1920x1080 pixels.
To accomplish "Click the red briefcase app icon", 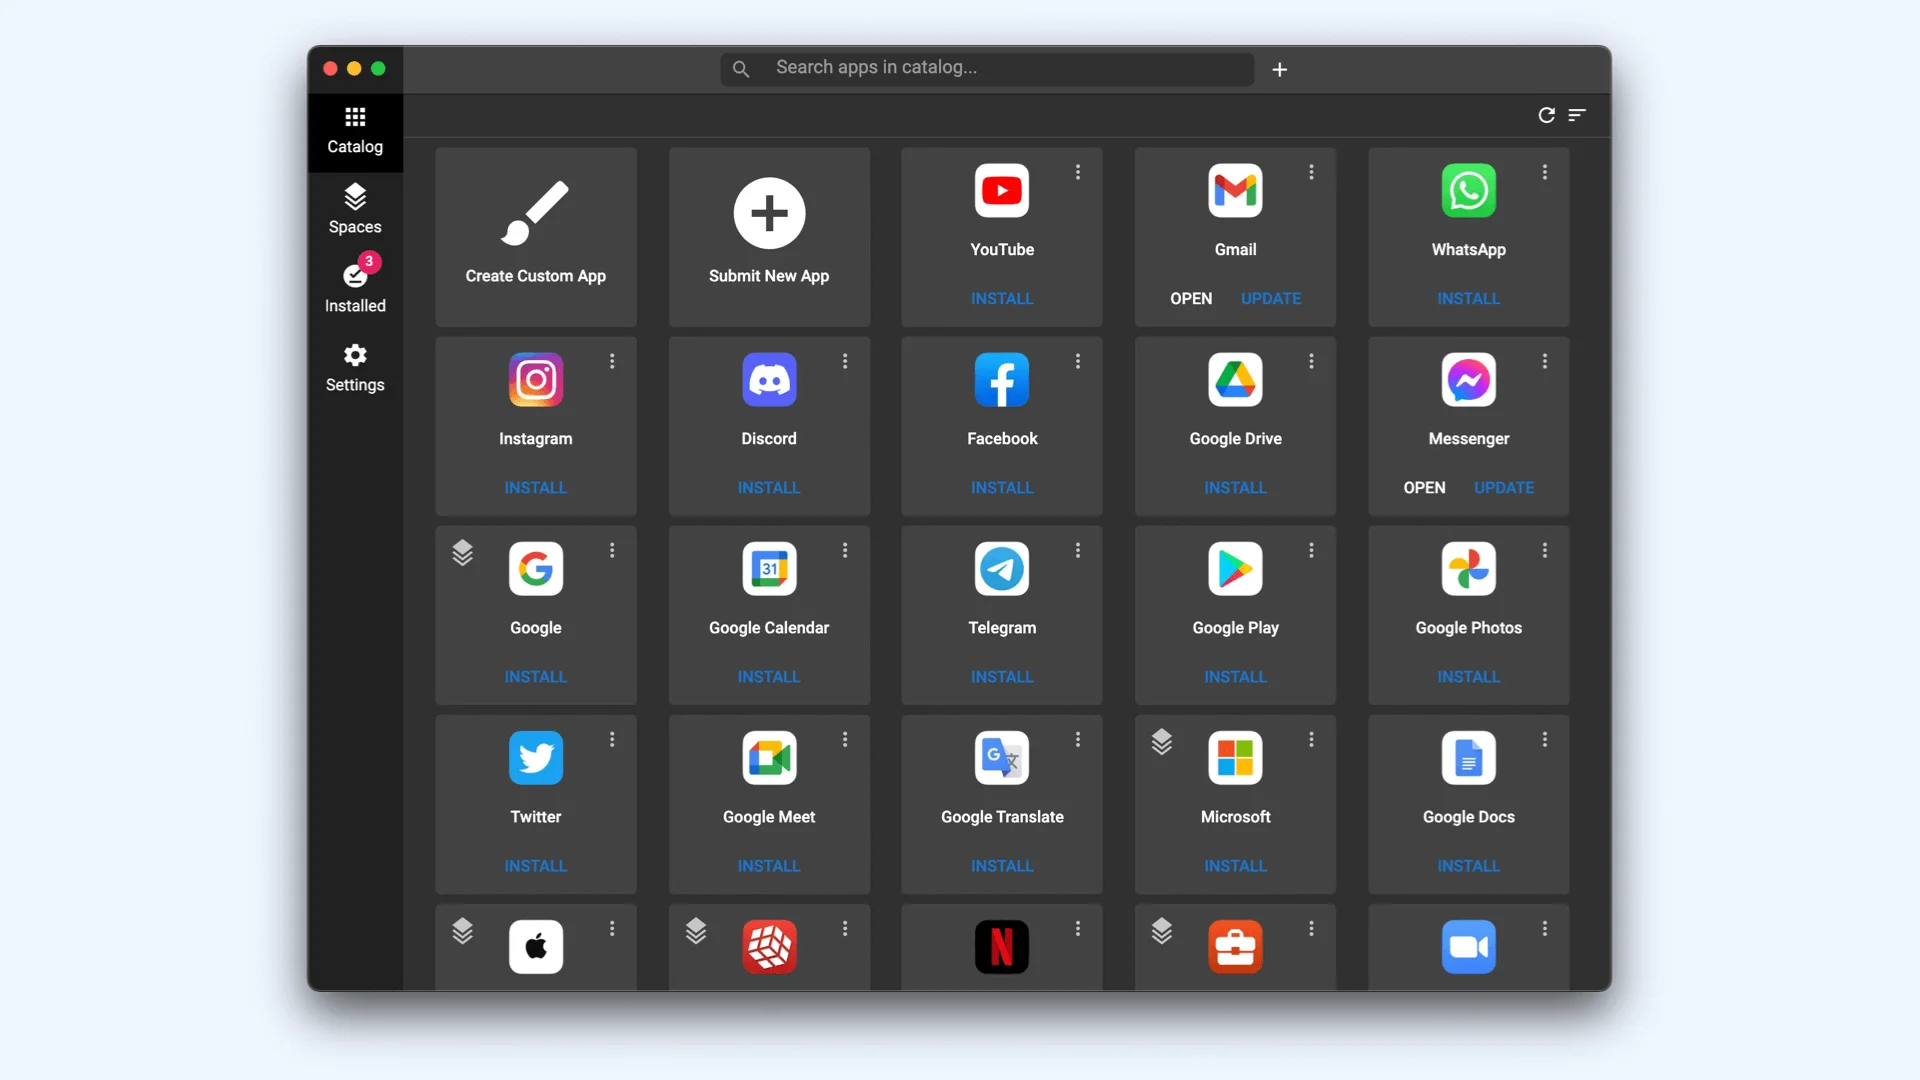I will coord(1235,946).
